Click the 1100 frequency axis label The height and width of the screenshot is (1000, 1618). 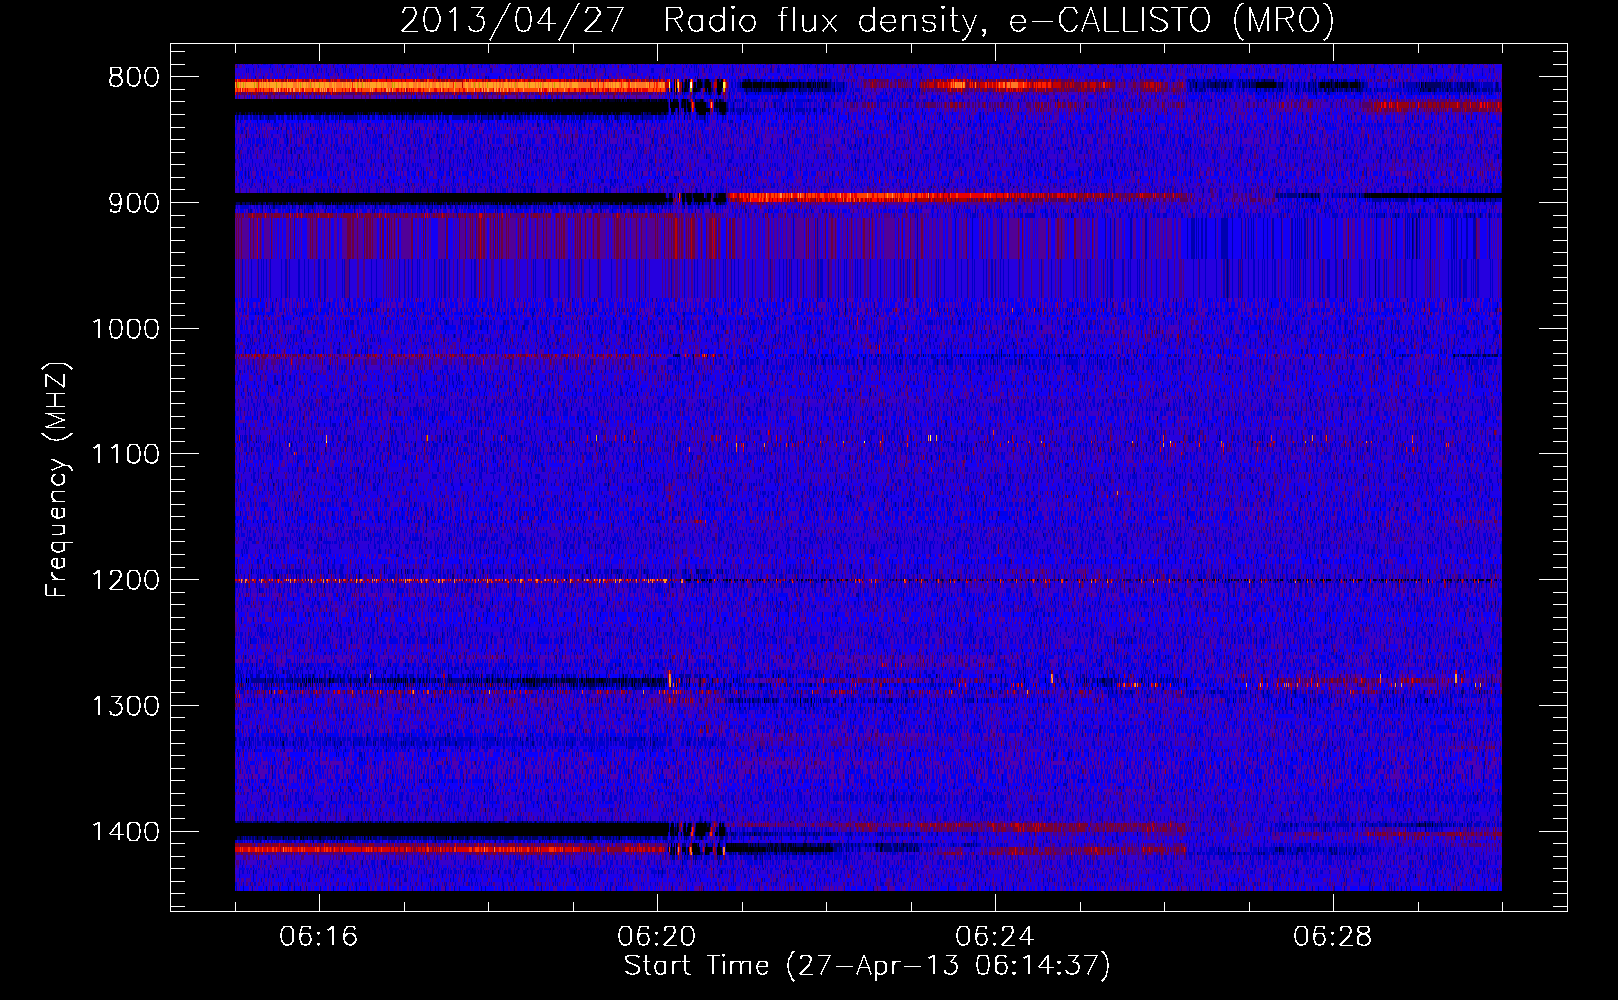(x=125, y=455)
